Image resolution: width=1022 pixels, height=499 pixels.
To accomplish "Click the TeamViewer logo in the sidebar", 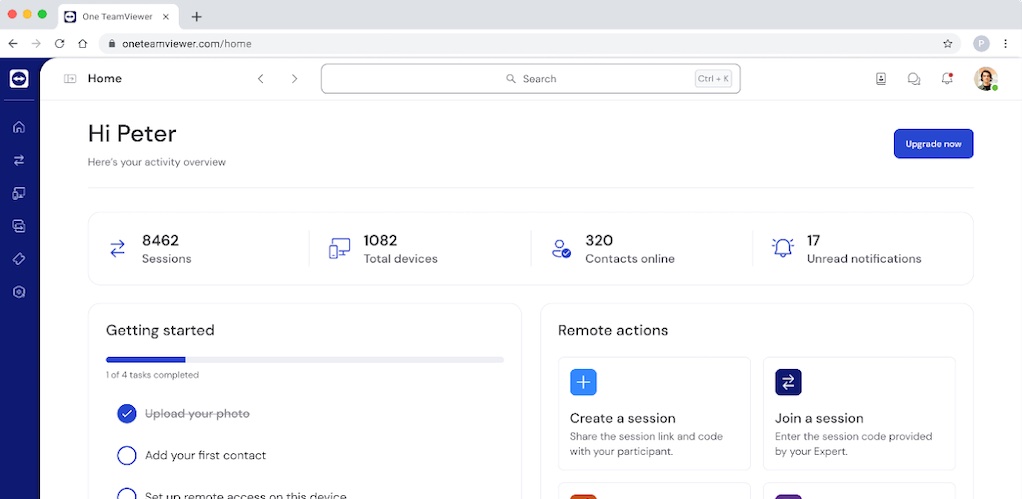I will point(19,79).
